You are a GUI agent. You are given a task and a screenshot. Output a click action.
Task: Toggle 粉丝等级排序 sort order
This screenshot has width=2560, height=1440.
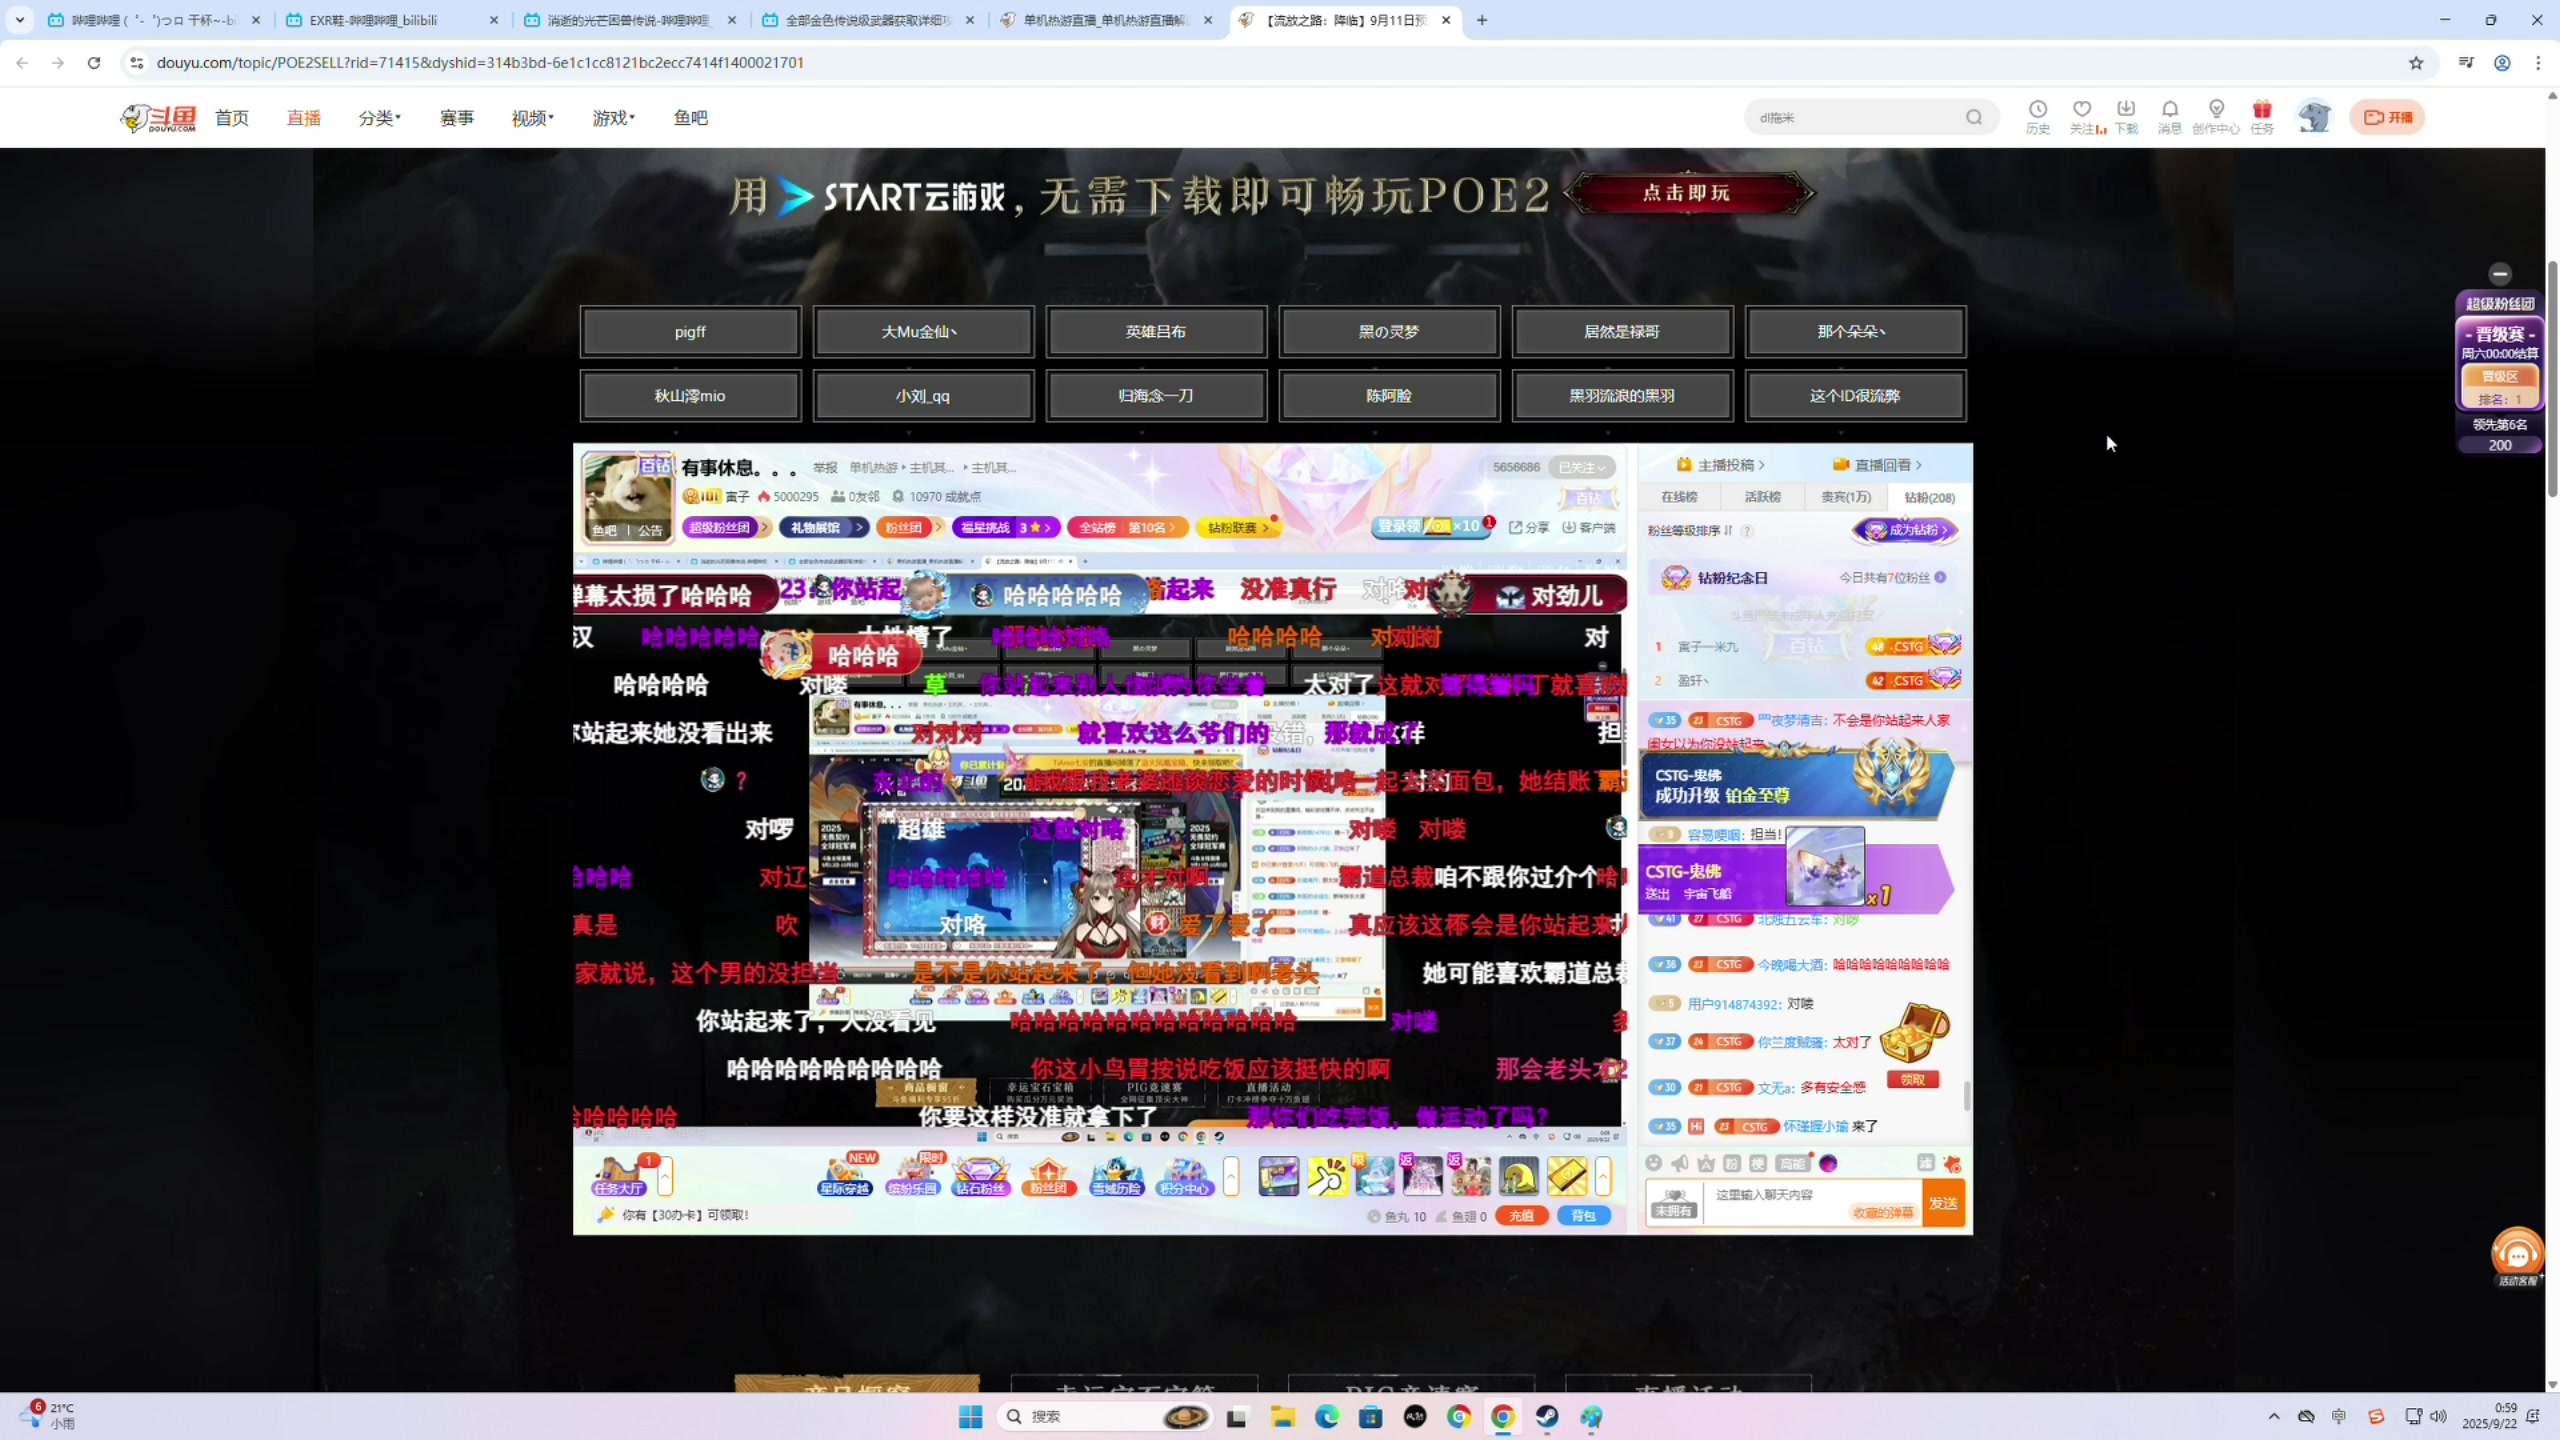(x=1690, y=530)
